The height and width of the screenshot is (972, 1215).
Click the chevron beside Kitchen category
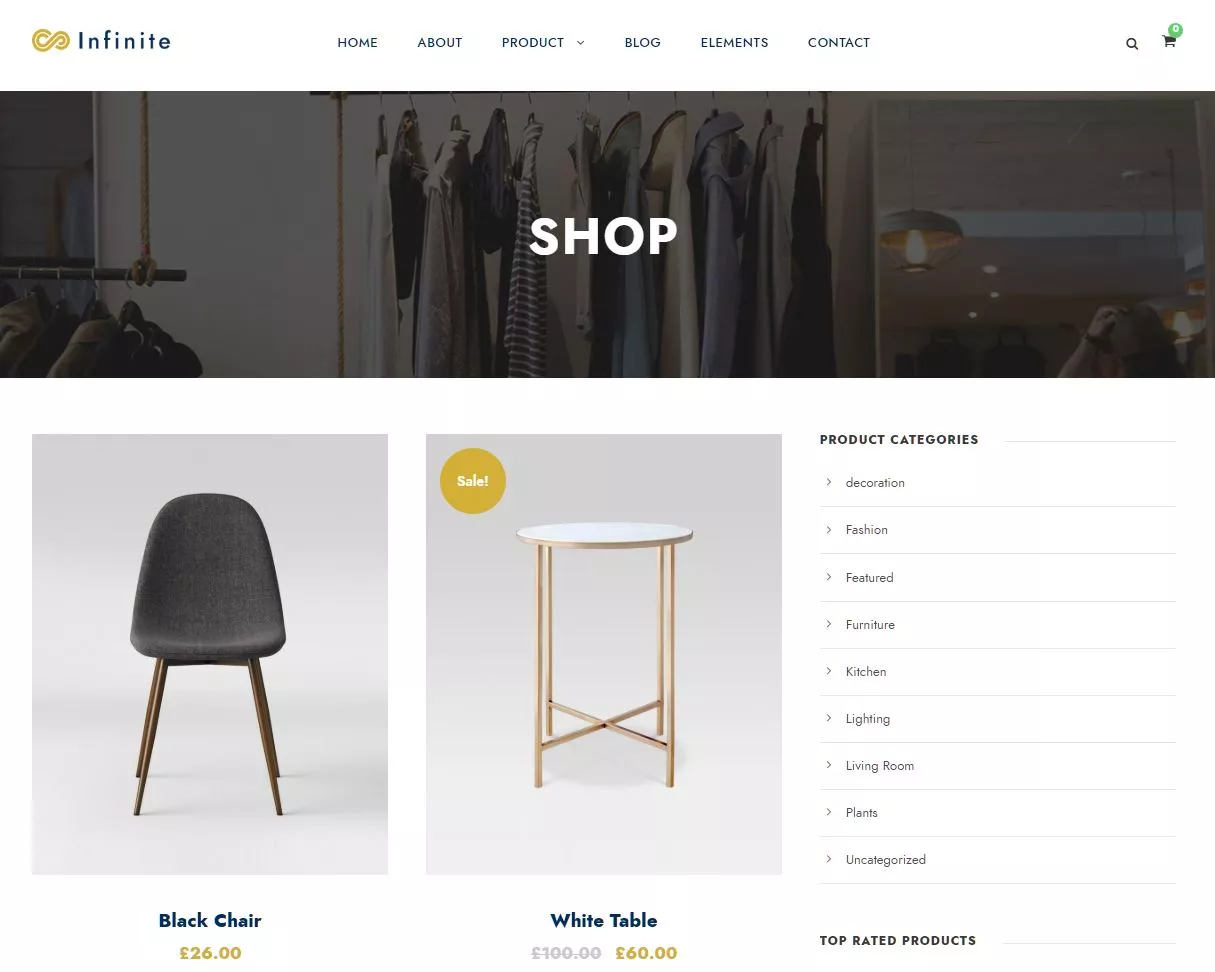(829, 671)
